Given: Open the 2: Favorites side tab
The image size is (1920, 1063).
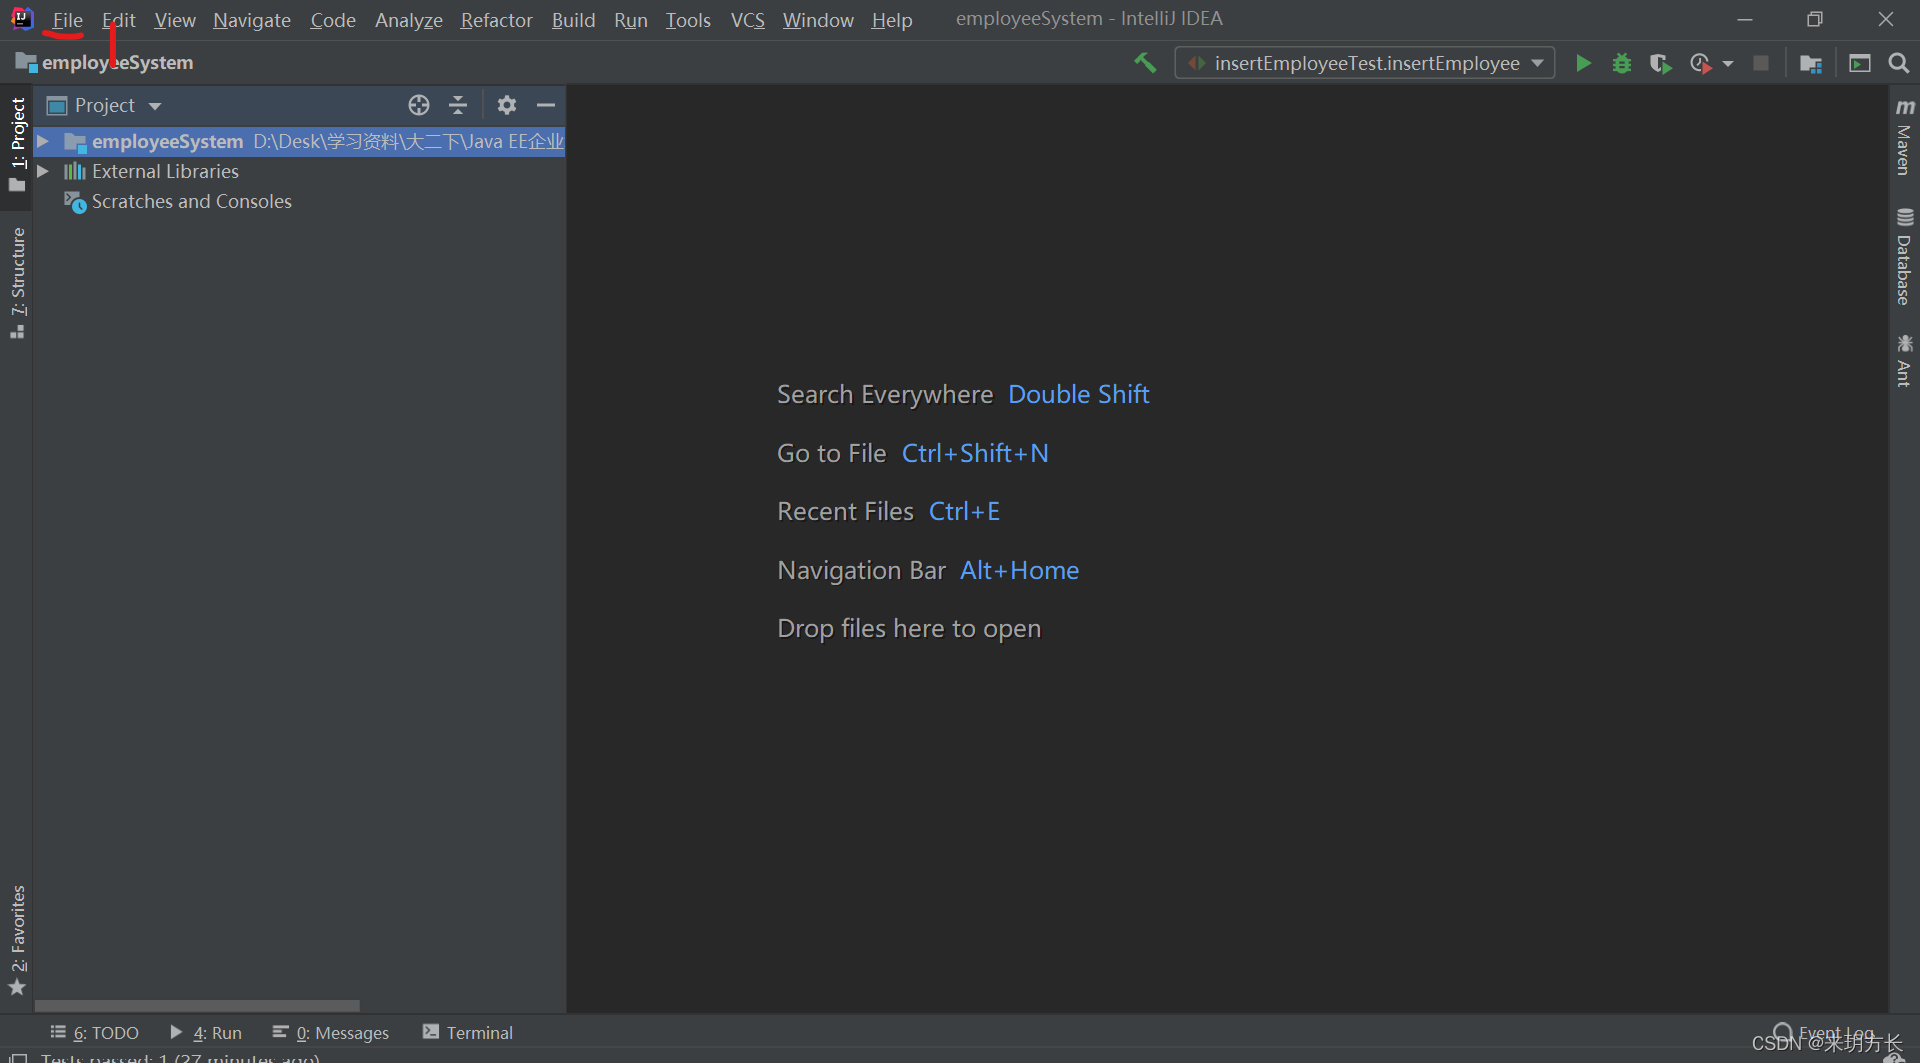Looking at the screenshot, I should [x=17, y=940].
